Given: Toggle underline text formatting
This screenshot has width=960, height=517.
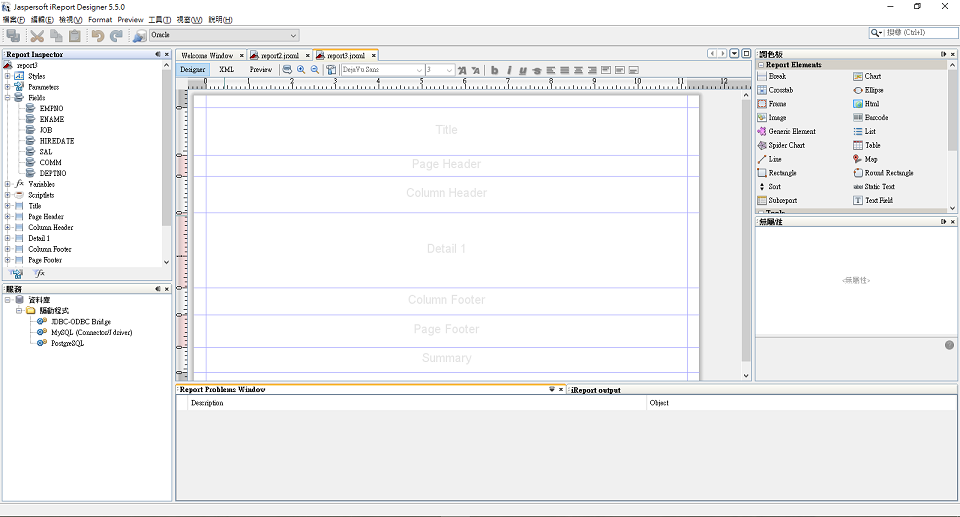Looking at the screenshot, I should click(523, 70).
